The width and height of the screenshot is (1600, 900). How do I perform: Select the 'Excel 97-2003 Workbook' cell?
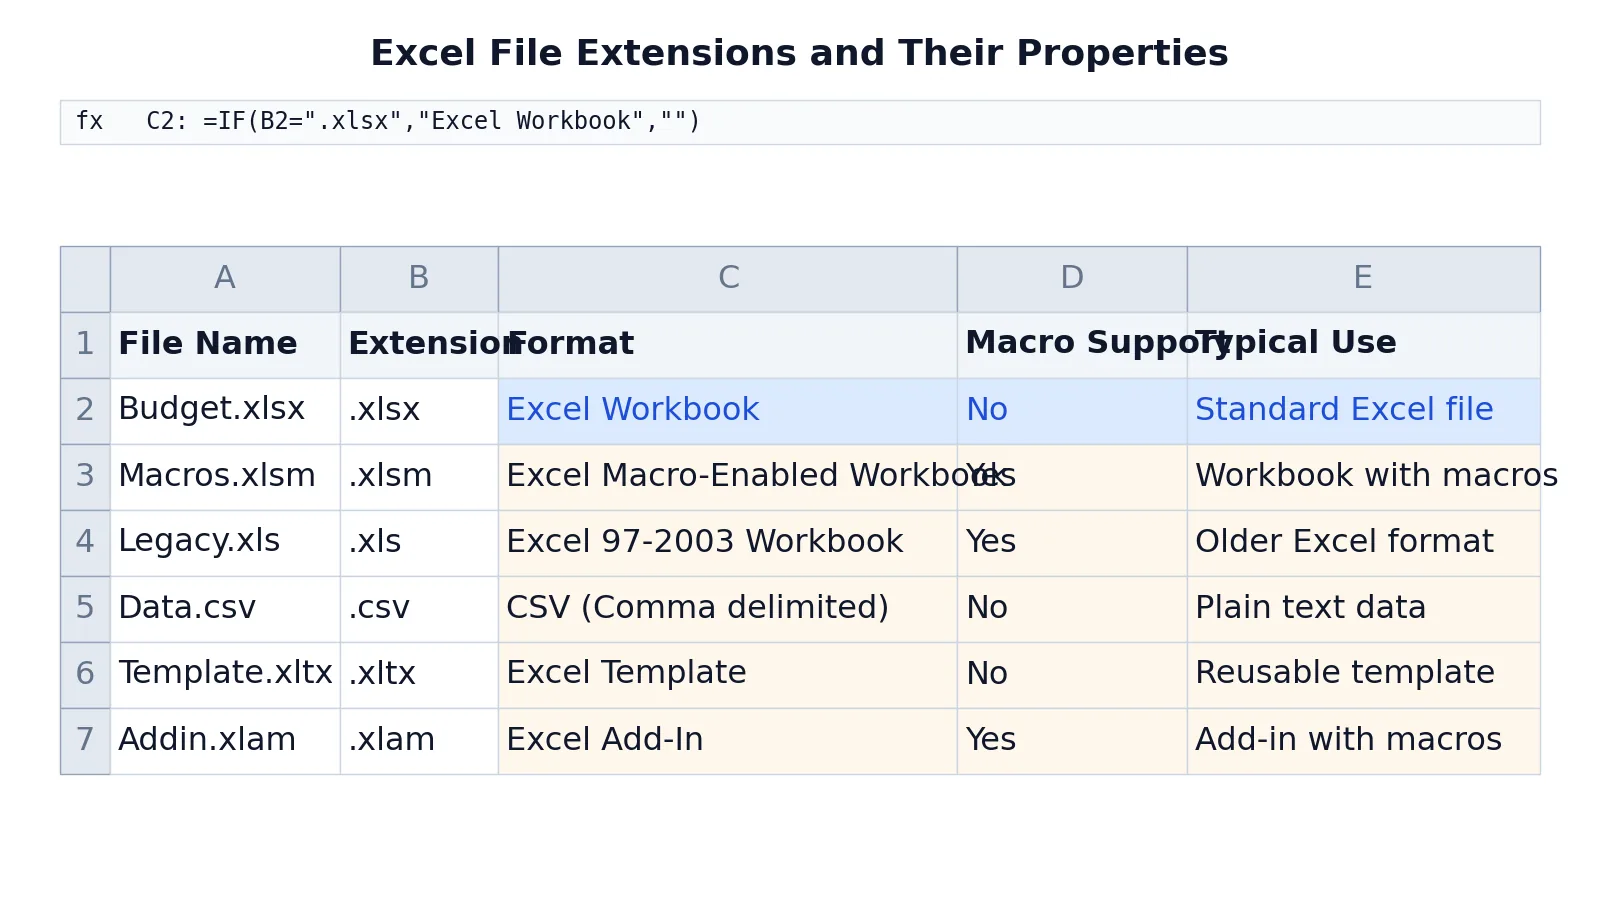click(728, 543)
